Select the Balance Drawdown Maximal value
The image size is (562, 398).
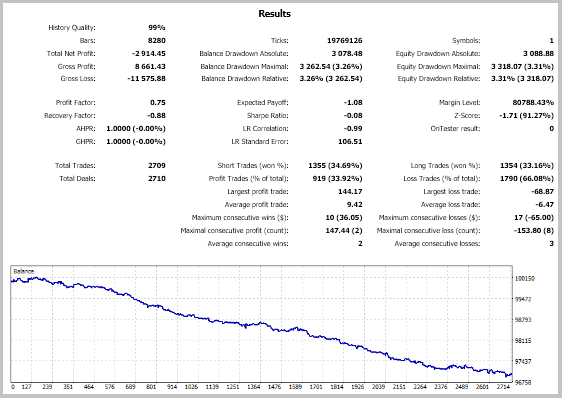(331, 67)
